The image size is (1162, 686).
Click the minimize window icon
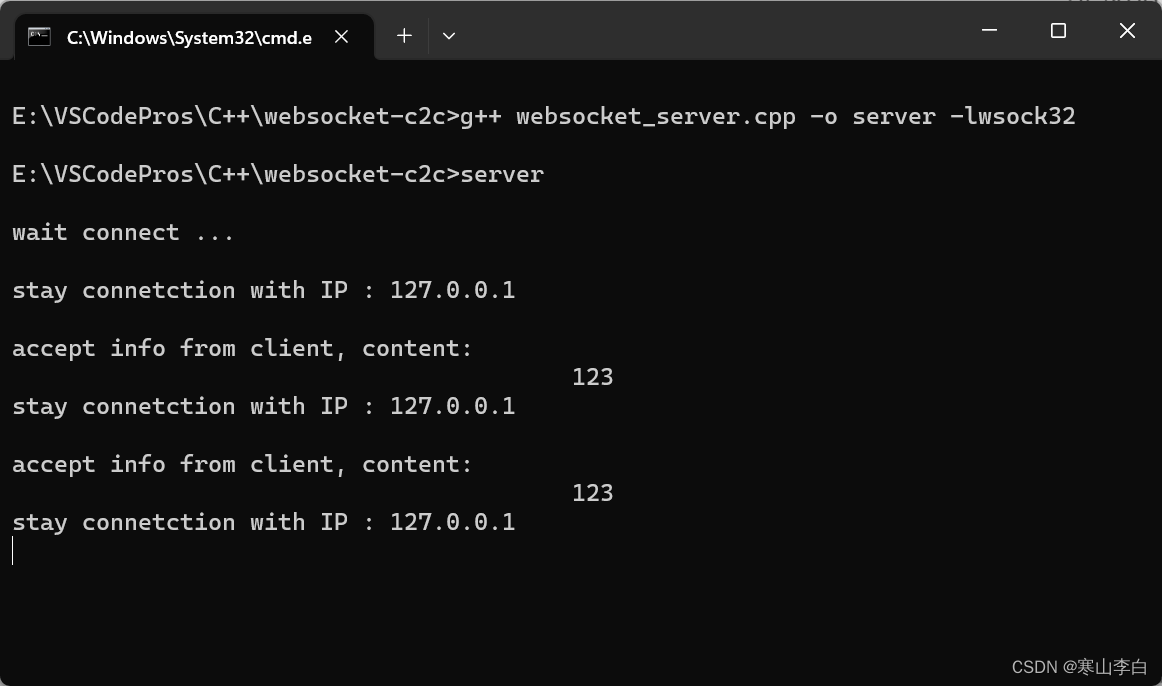click(x=988, y=31)
